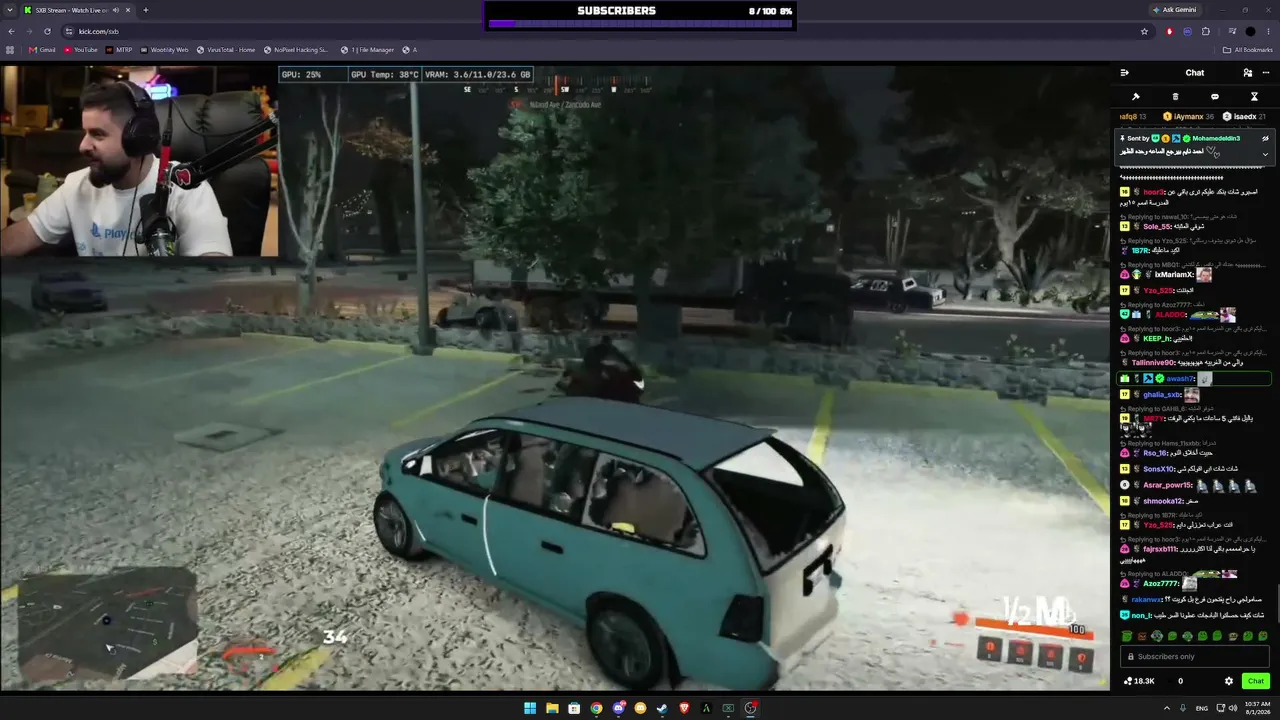The width and height of the screenshot is (1280, 720).
Task: Open the Chrome three-dot menu
Action: [x=1268, y=31]
